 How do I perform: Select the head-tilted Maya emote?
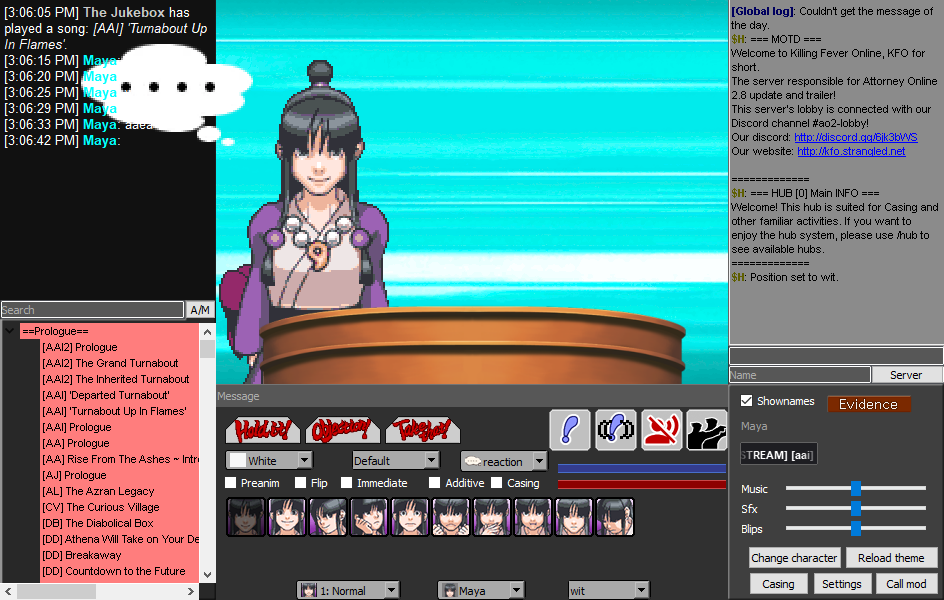[x=328, y=517]
